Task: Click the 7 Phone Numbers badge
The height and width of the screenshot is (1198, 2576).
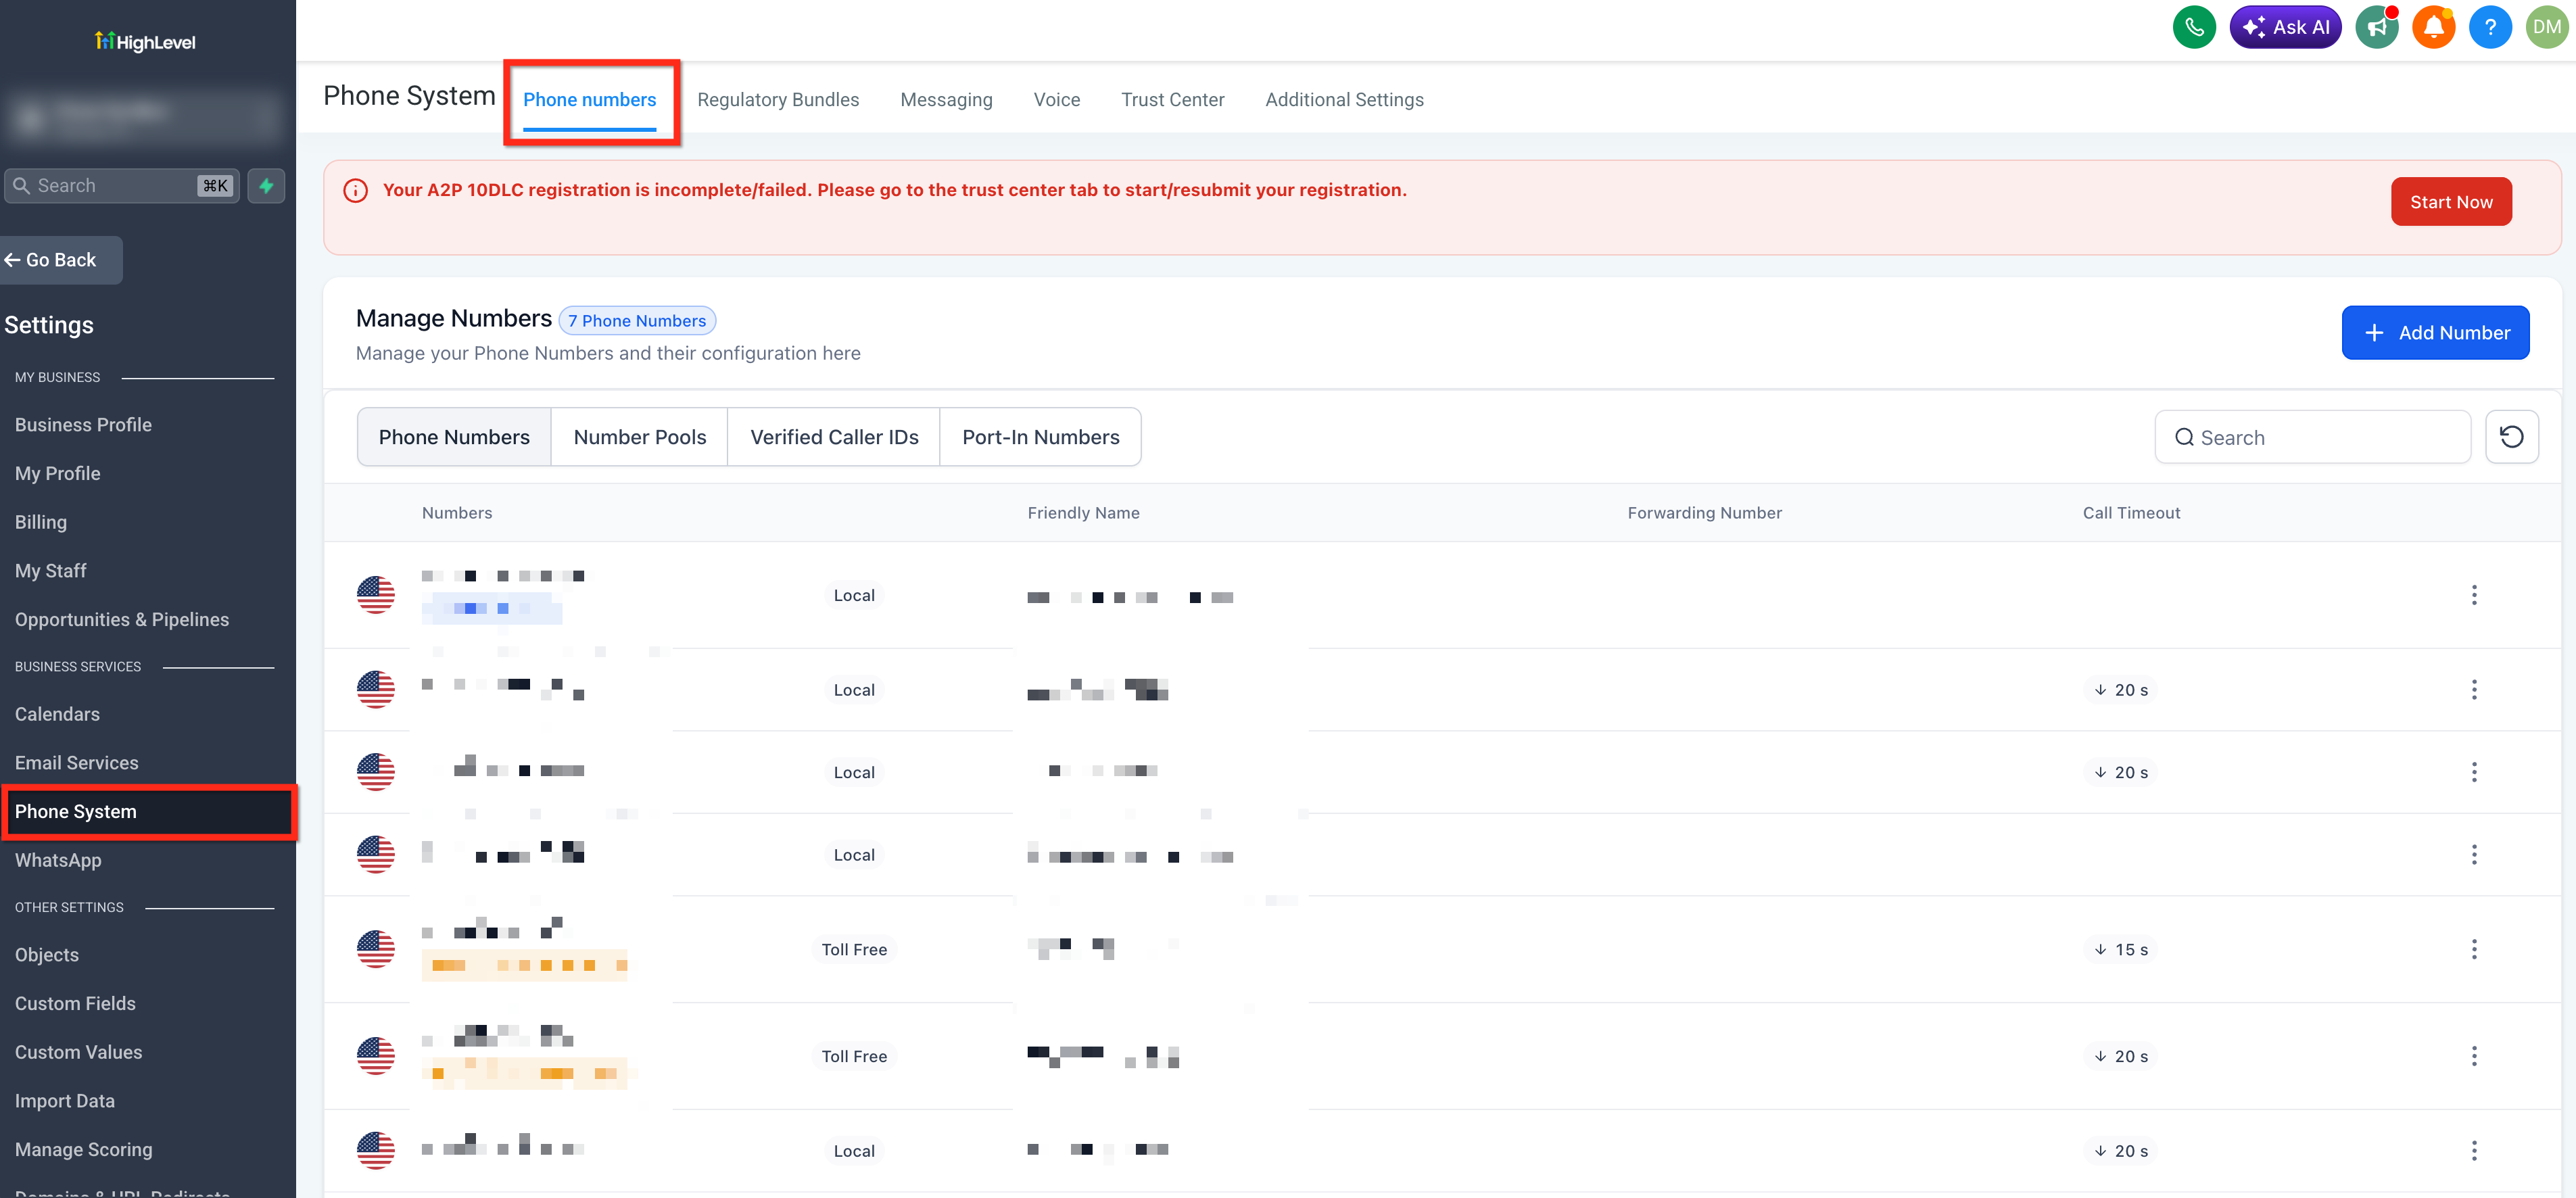Action: tap(637, 321)
